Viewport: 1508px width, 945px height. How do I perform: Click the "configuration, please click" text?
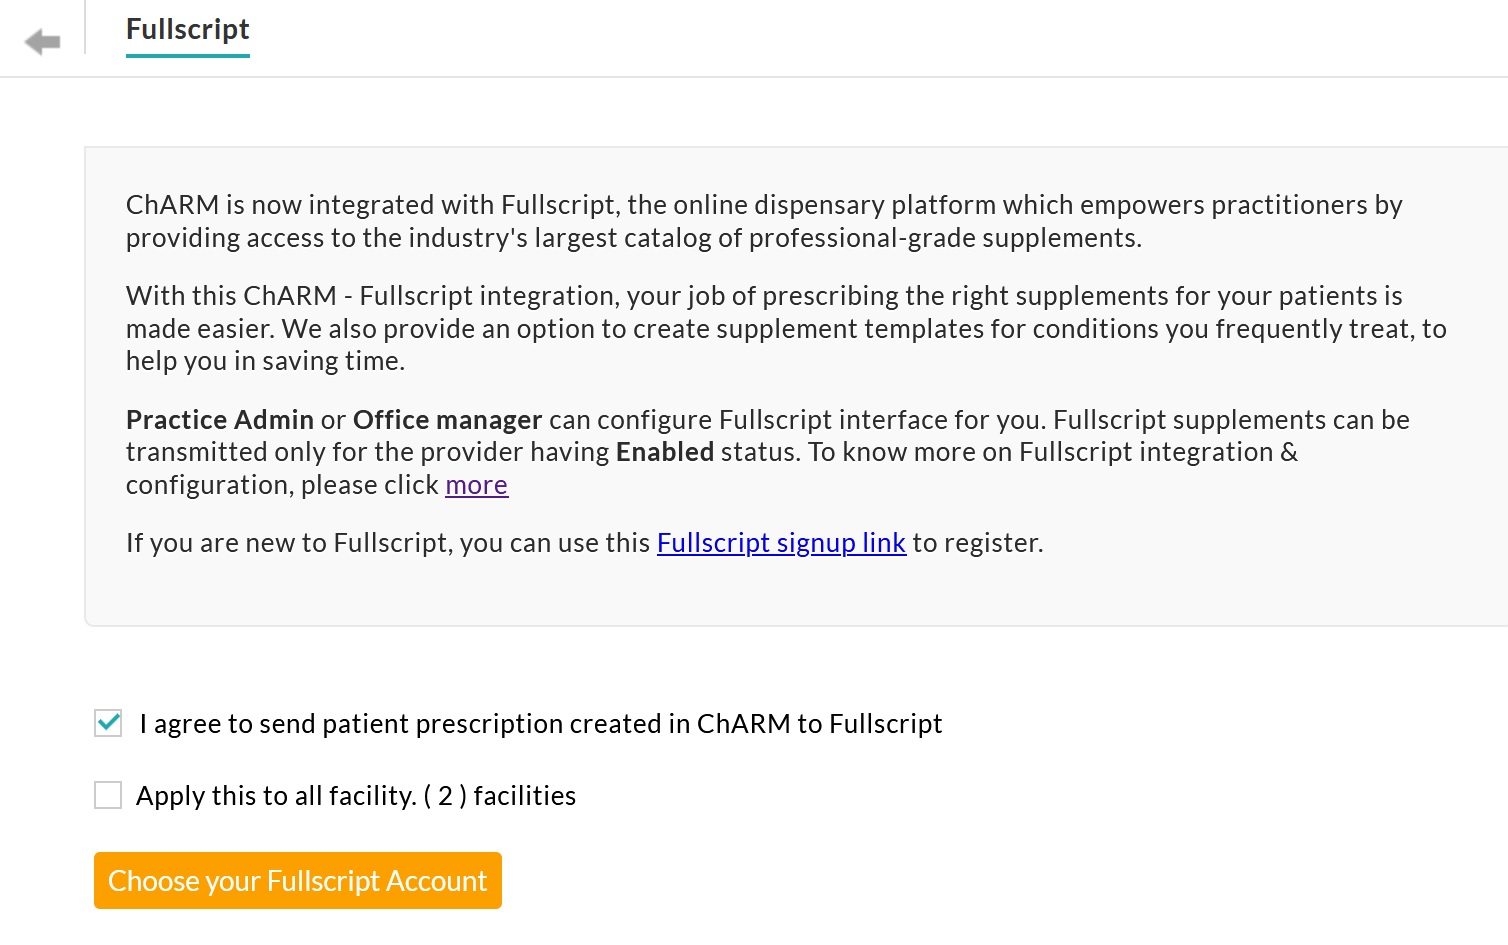point(282,485)
